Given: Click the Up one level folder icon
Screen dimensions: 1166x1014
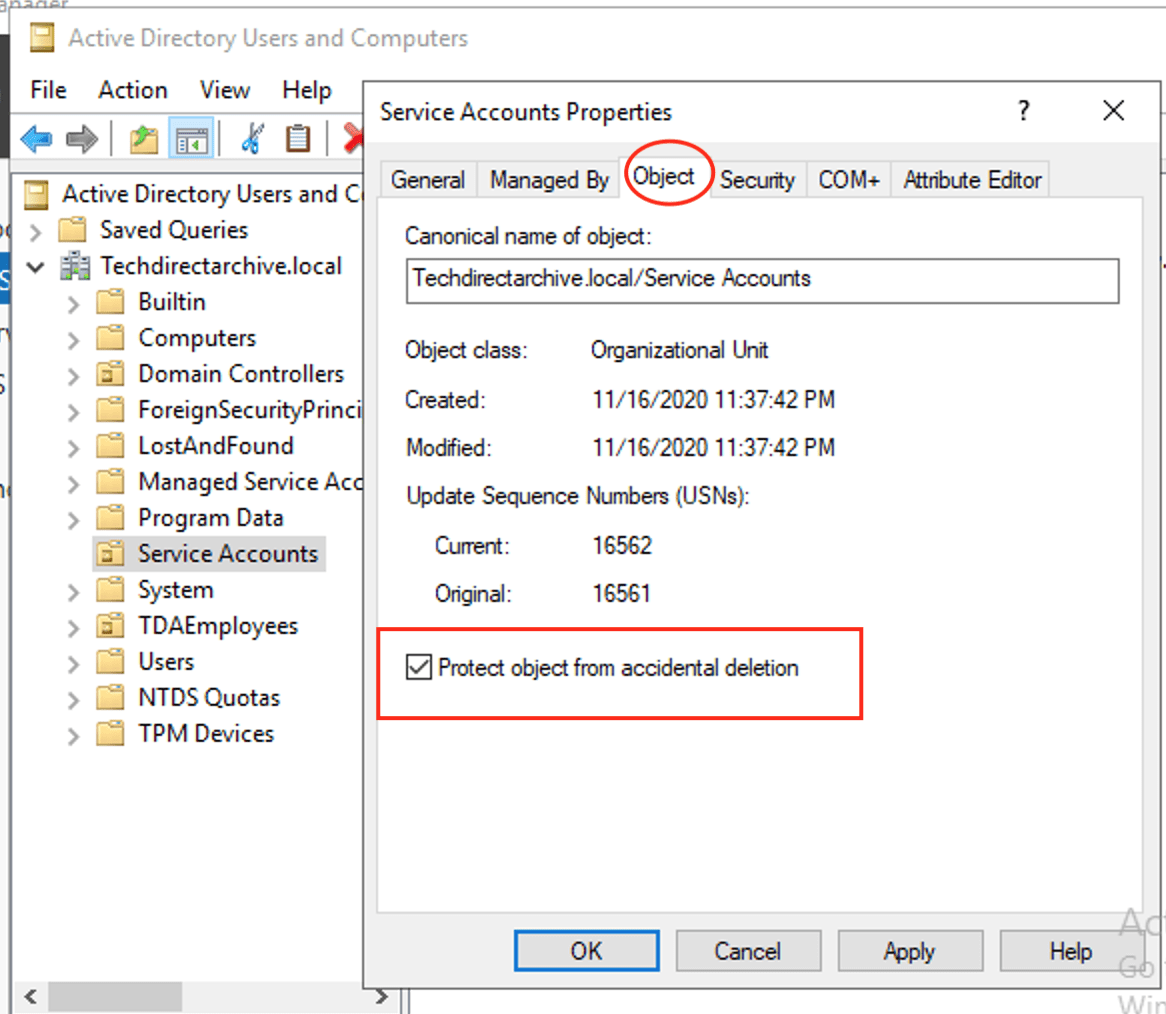Looking at the screenshot, I should pos(144,139).
